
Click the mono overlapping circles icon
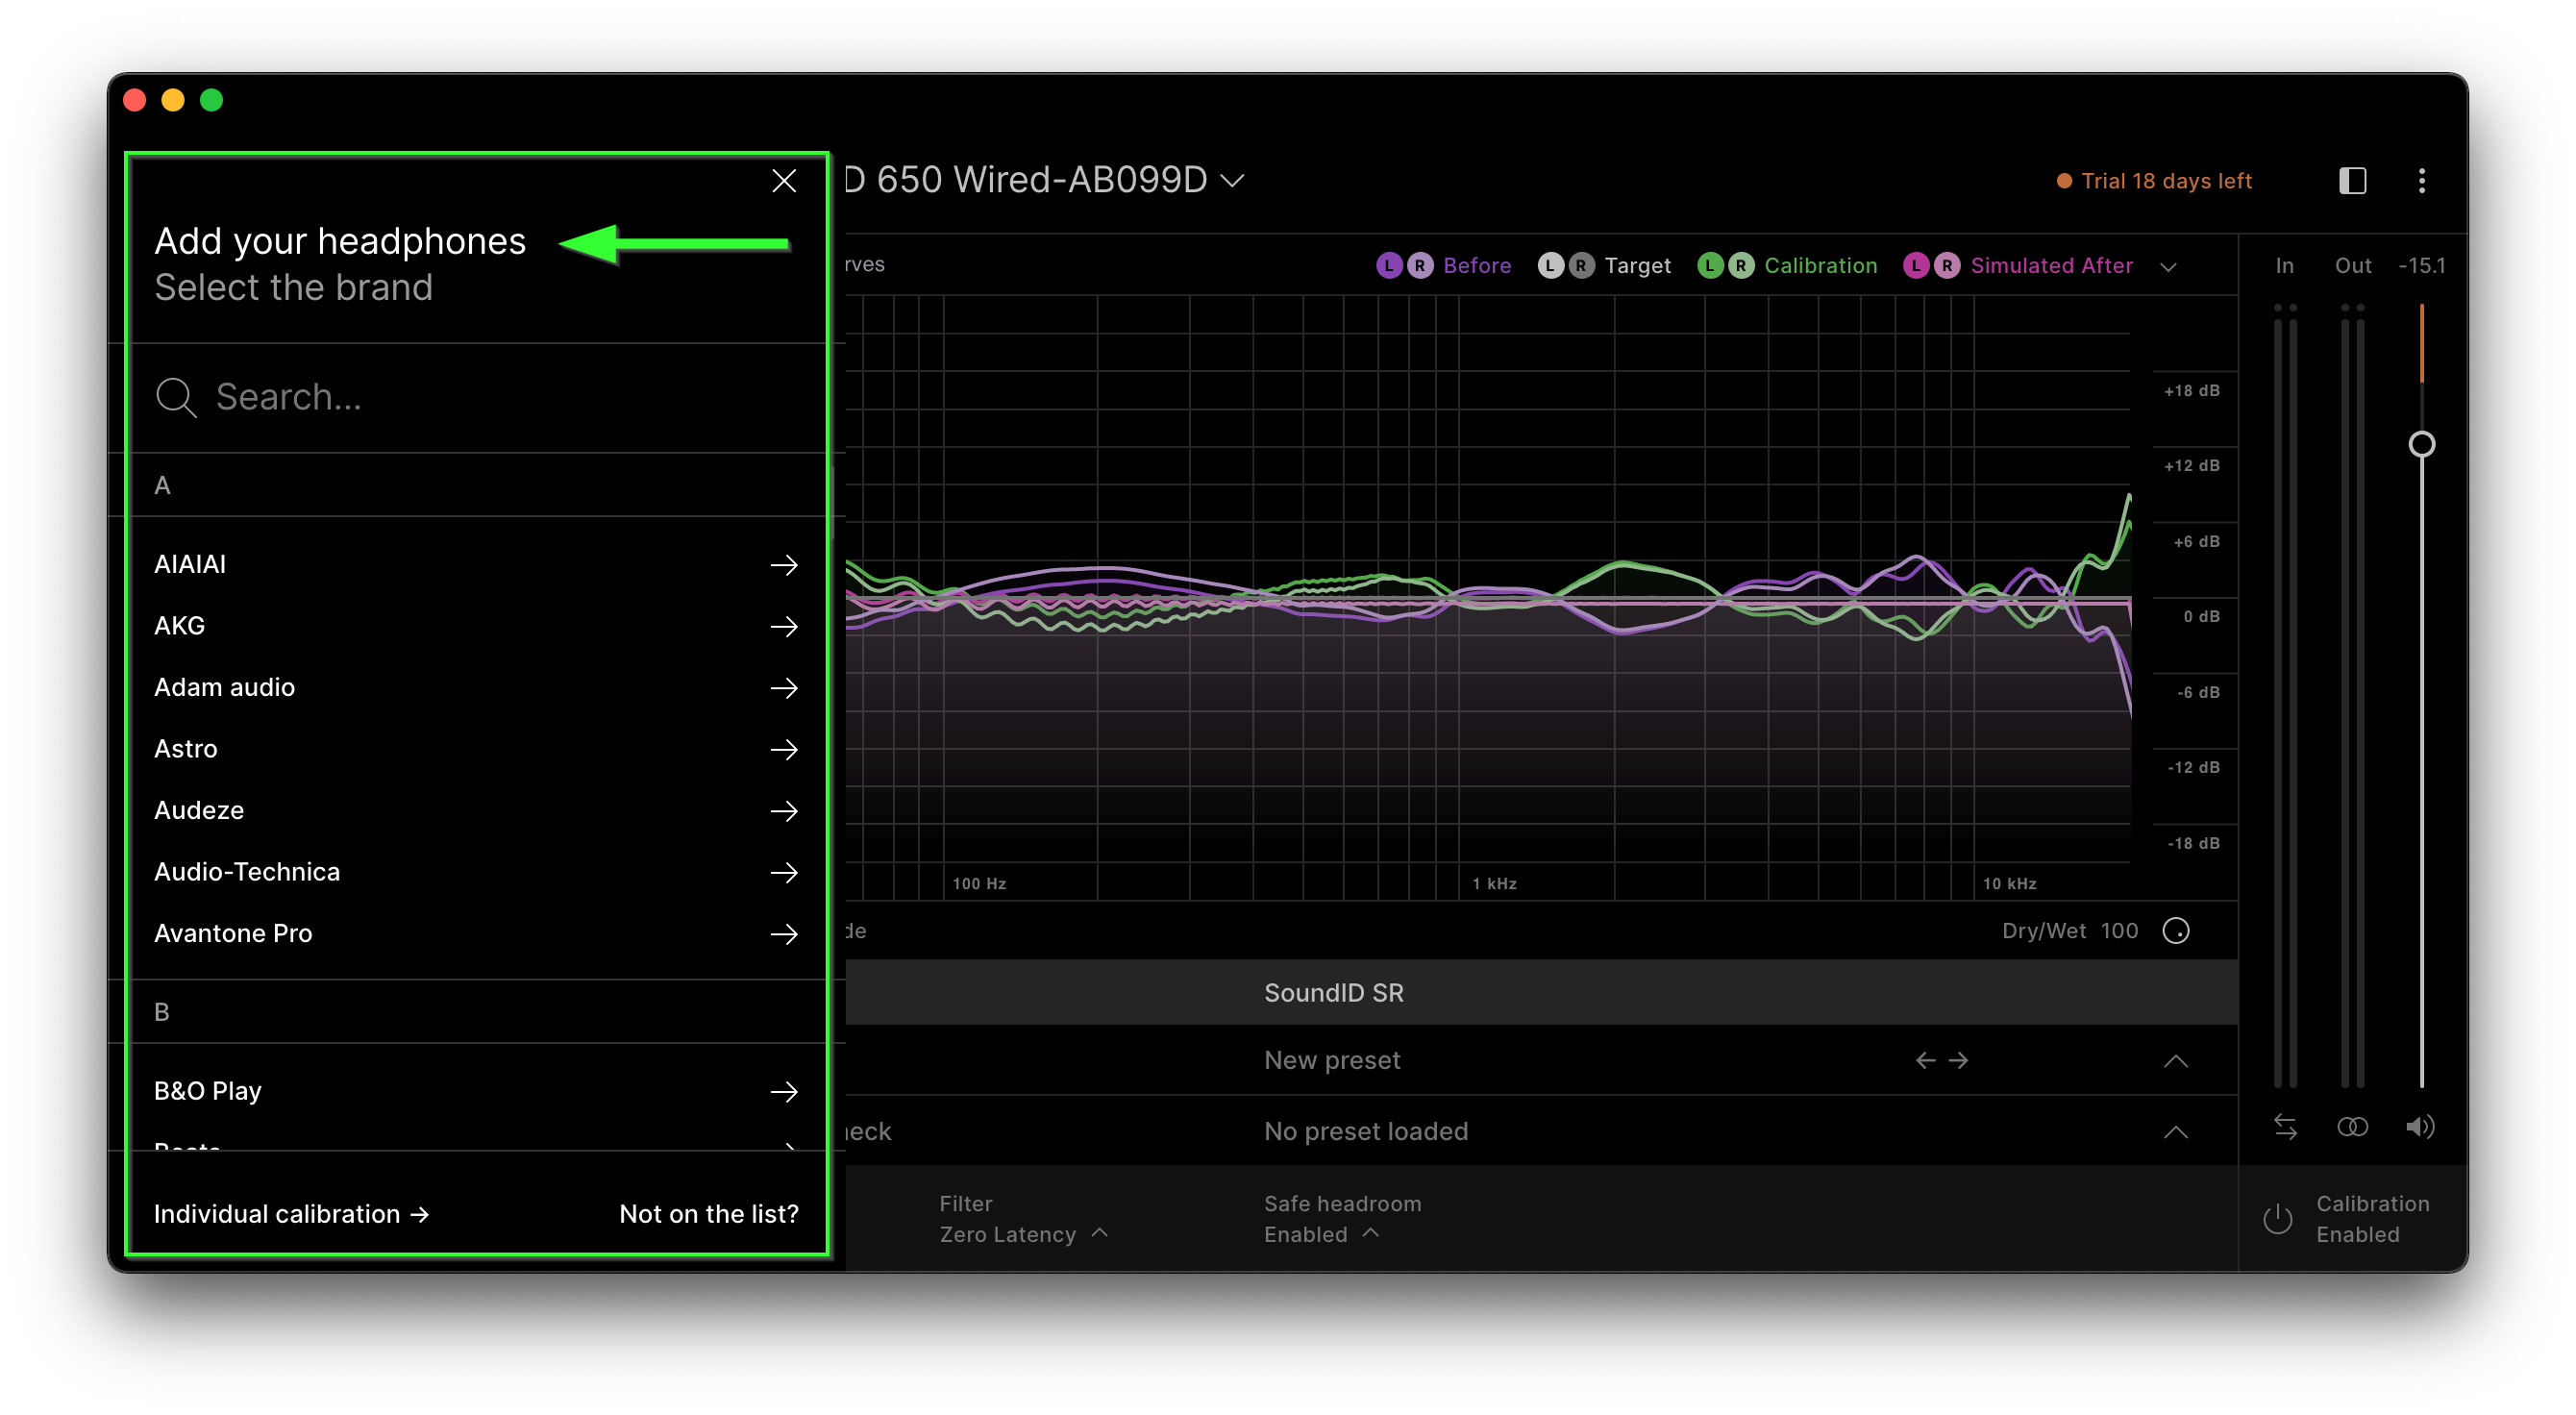[x=2352, y=1127]
